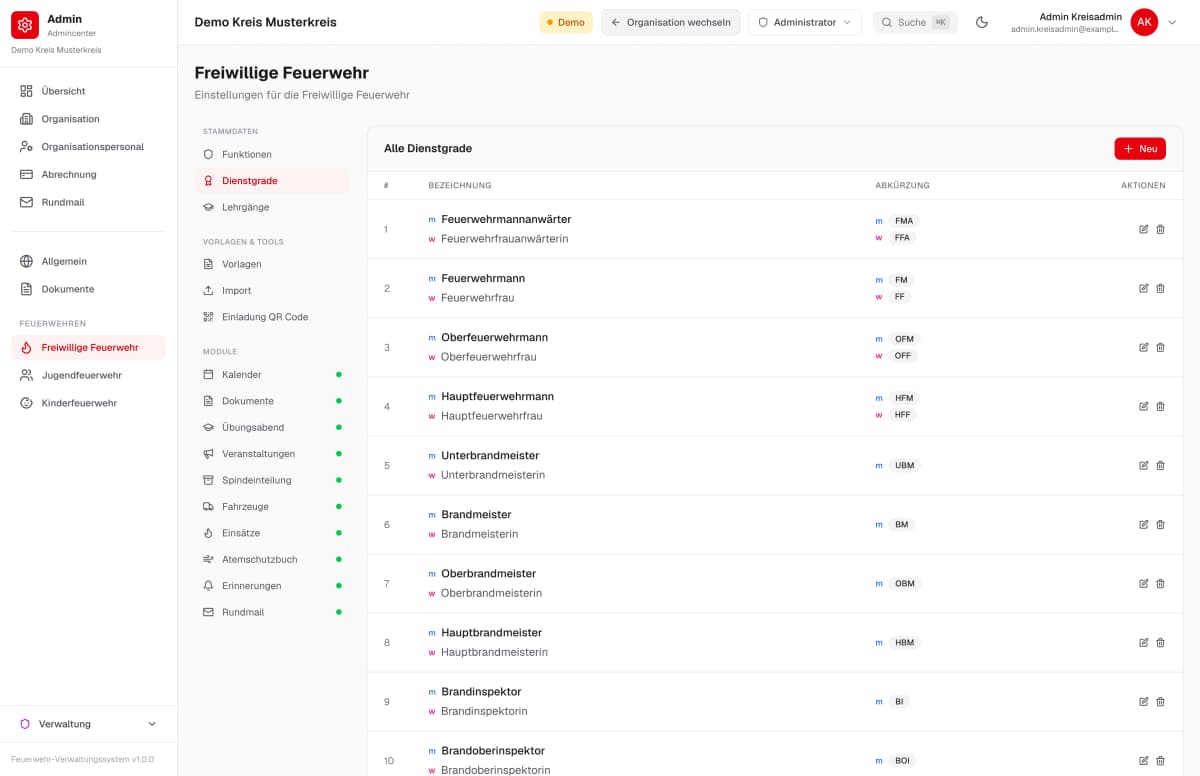
Task: Edit the Feuerwehrmannanwärter rank
Action: (1144, 229)
